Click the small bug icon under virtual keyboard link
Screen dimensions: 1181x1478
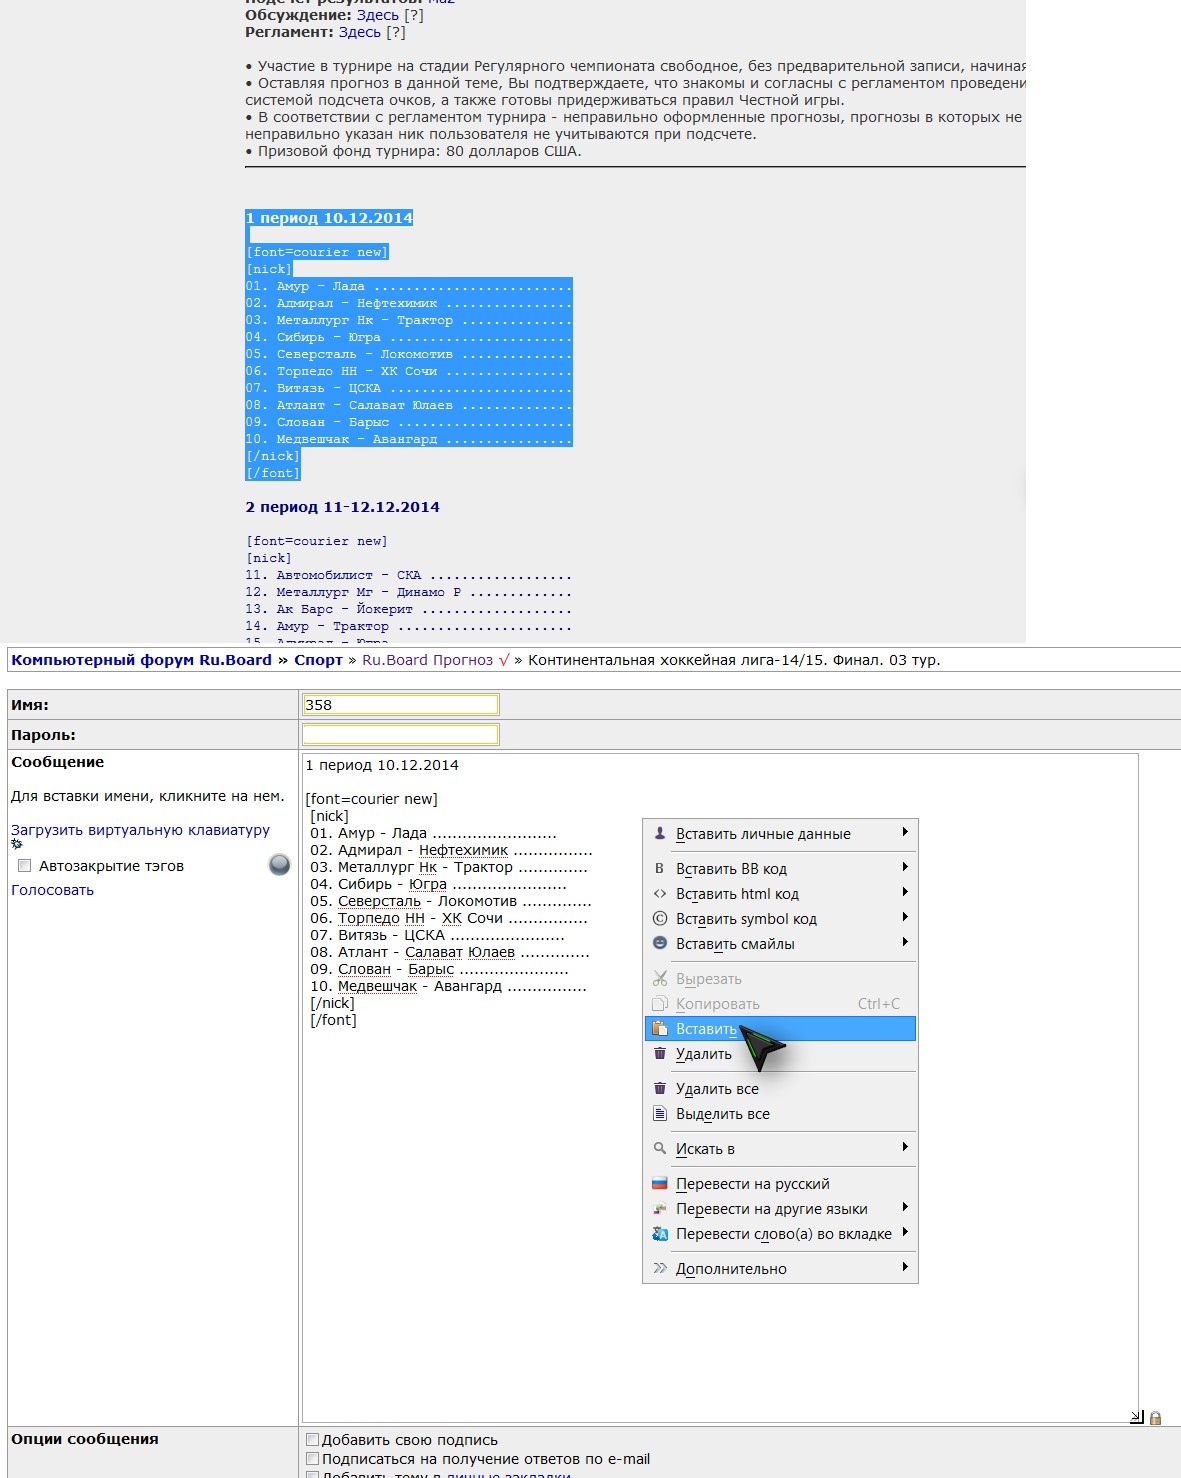point(16,844)
